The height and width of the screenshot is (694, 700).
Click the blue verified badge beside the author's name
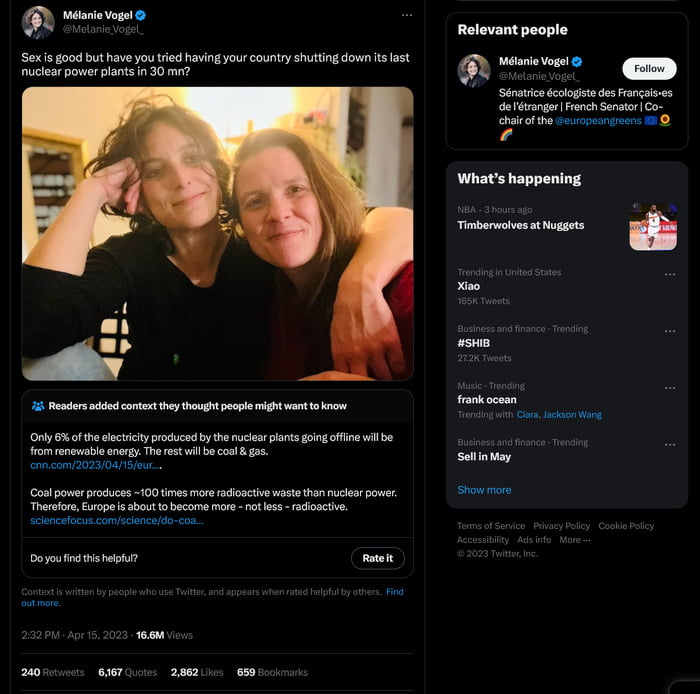pos(141,16)
